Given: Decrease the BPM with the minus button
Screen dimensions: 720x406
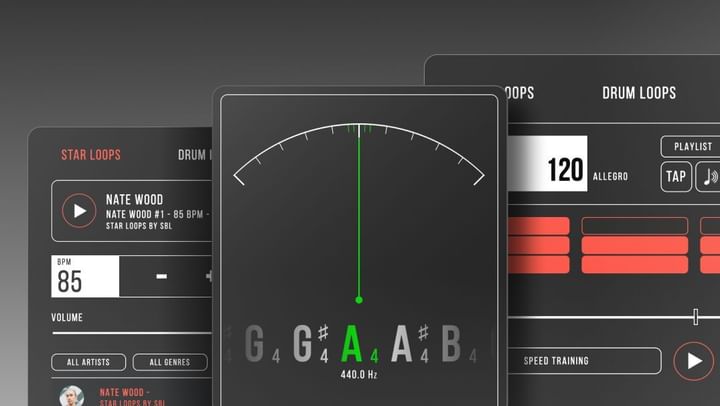Looking at the screenshot, I should click(x=161, y=277).
